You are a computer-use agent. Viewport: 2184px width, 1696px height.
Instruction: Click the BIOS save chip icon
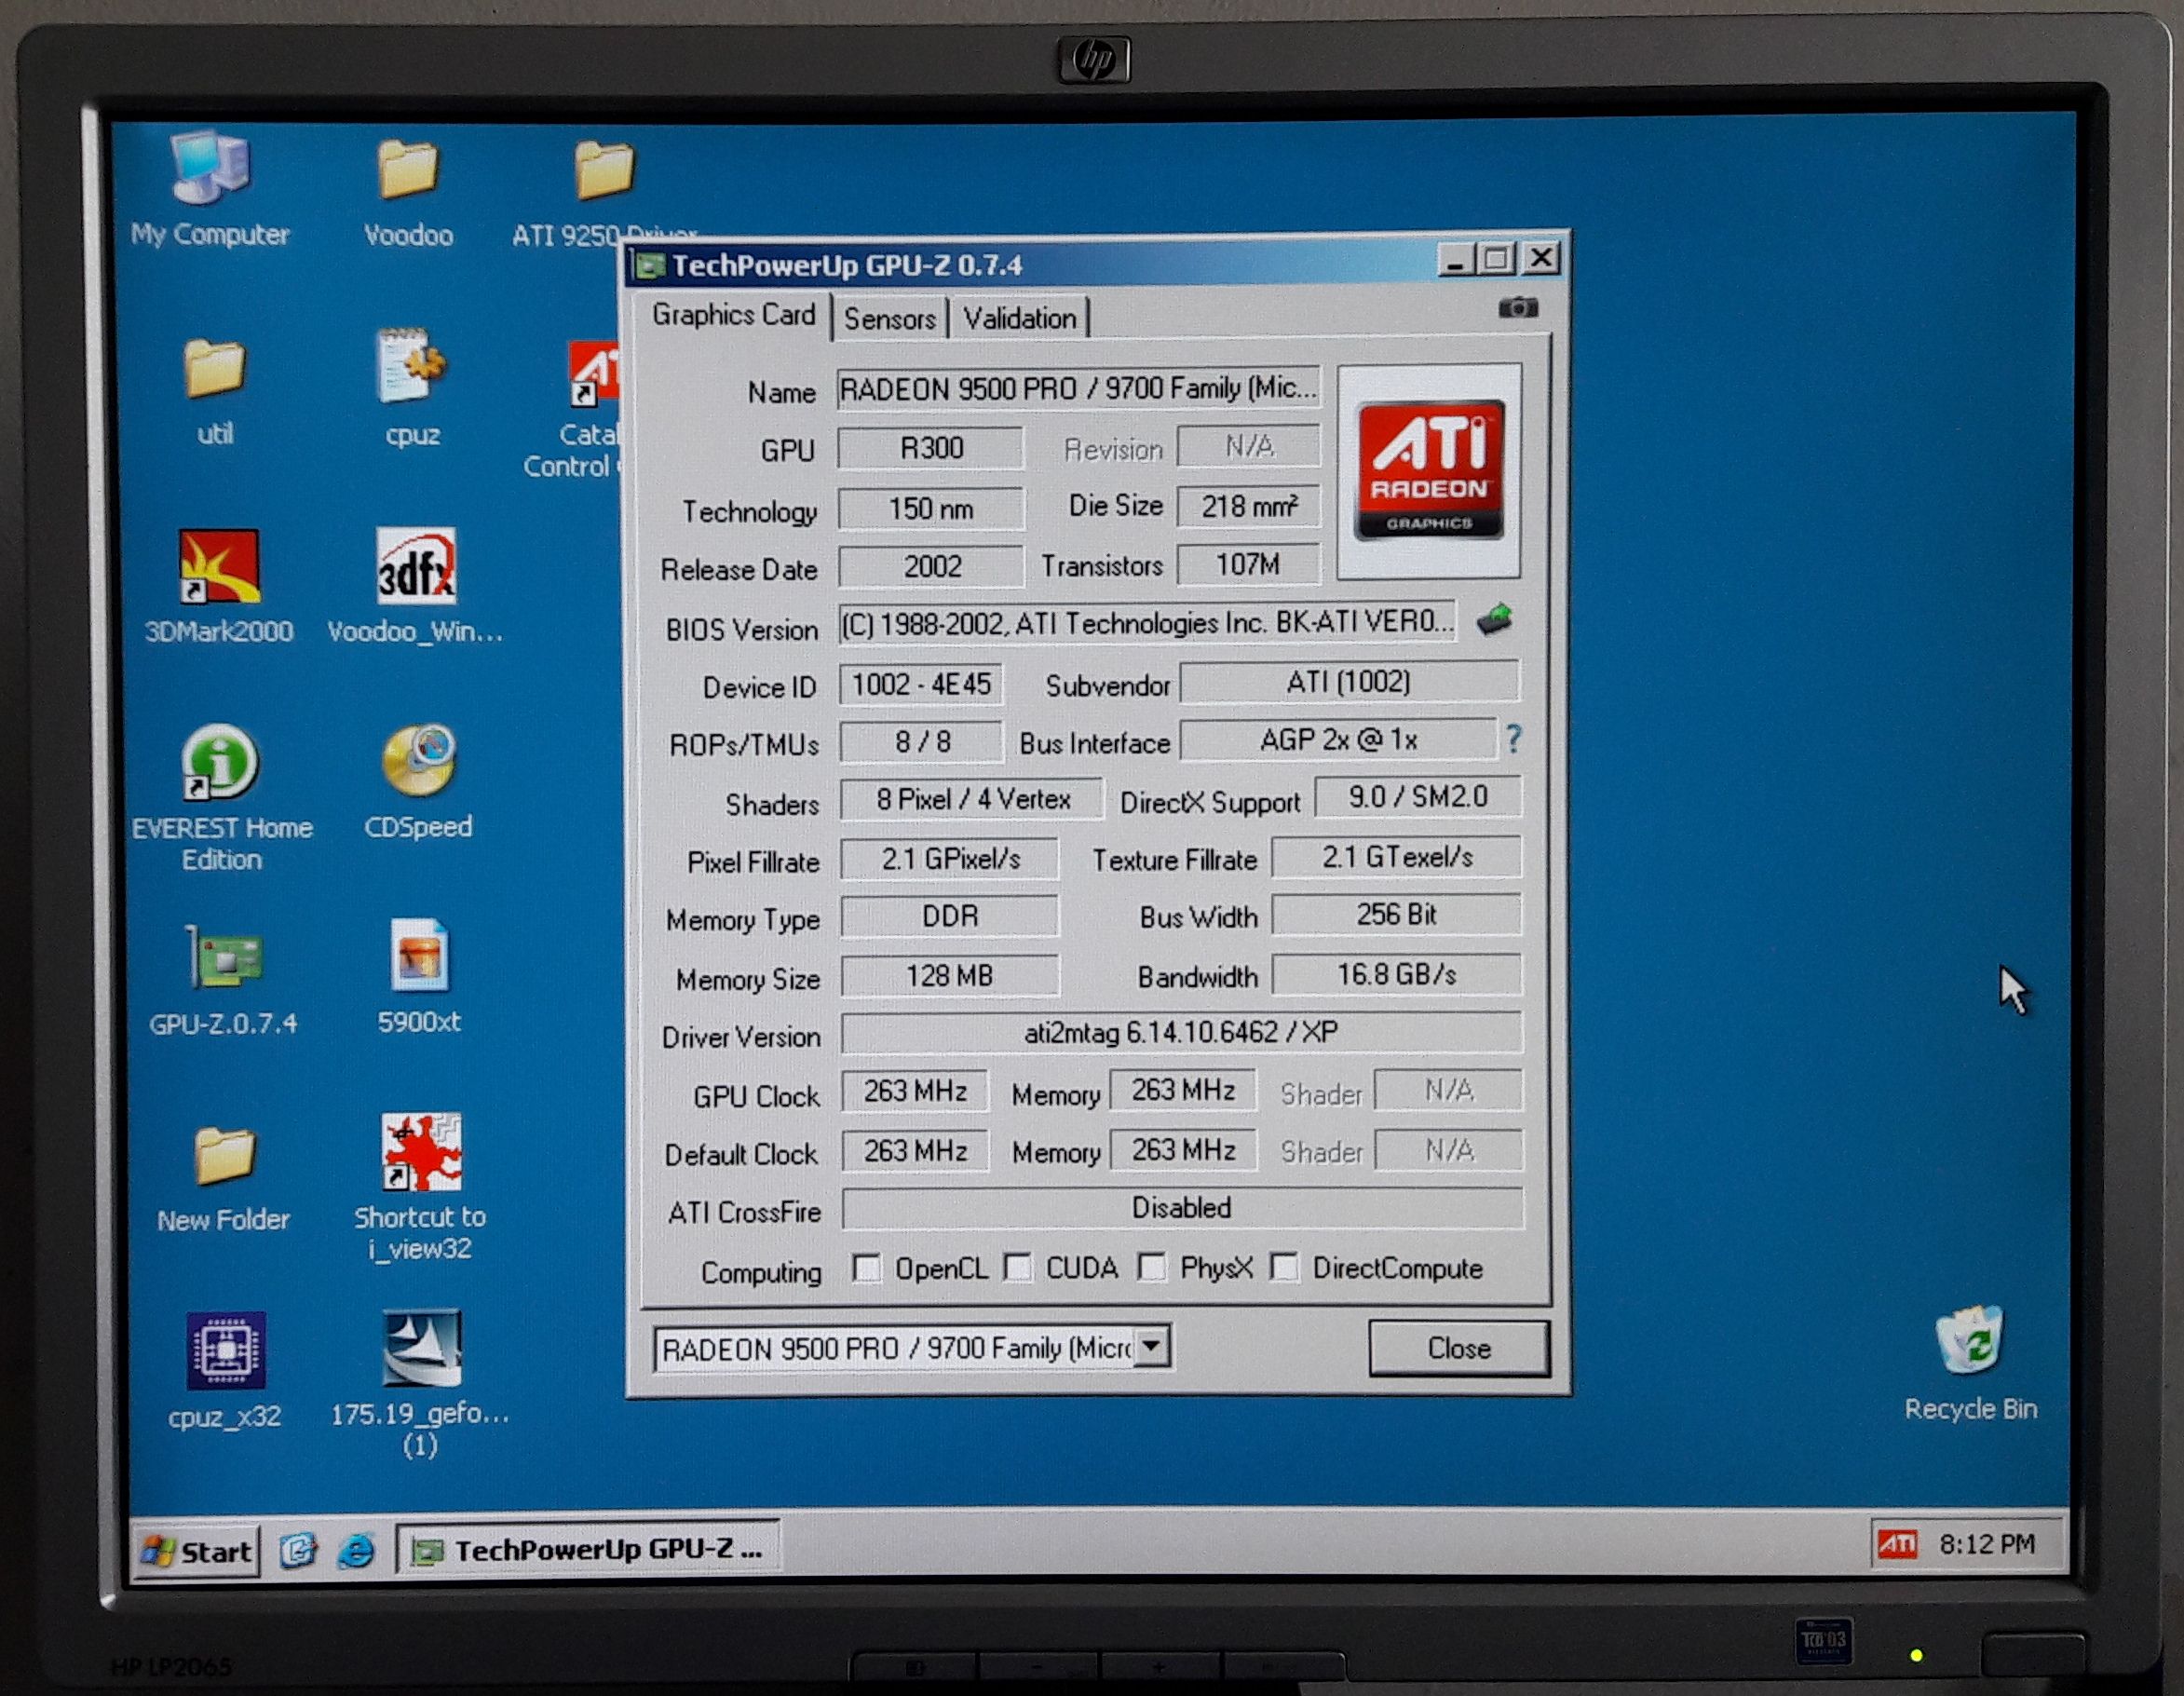(x=1495, y=620)
